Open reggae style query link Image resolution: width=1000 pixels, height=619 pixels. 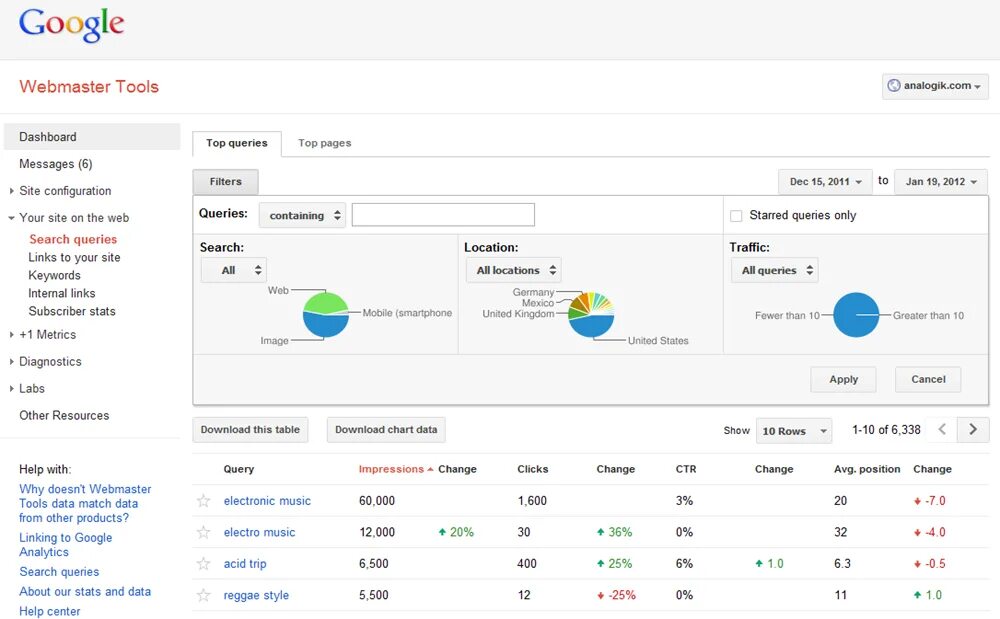(256, 595)
